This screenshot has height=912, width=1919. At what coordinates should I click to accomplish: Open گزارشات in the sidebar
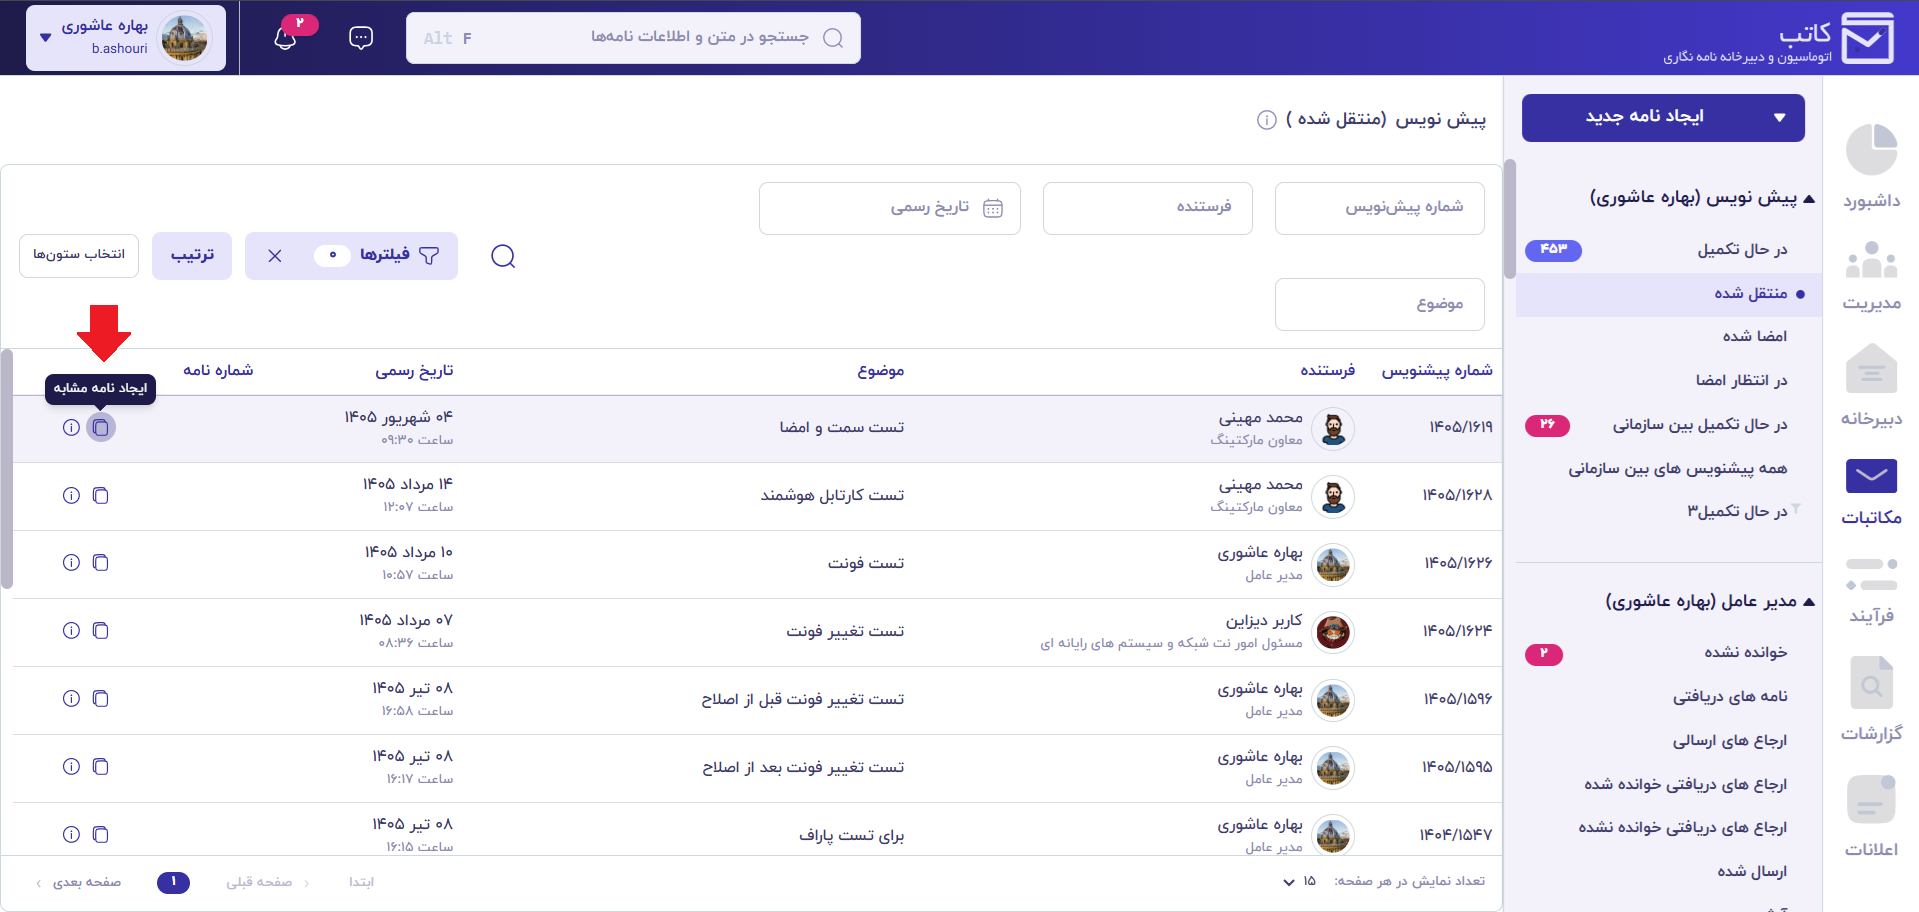pyautogui.click(x=1871, y=699)
